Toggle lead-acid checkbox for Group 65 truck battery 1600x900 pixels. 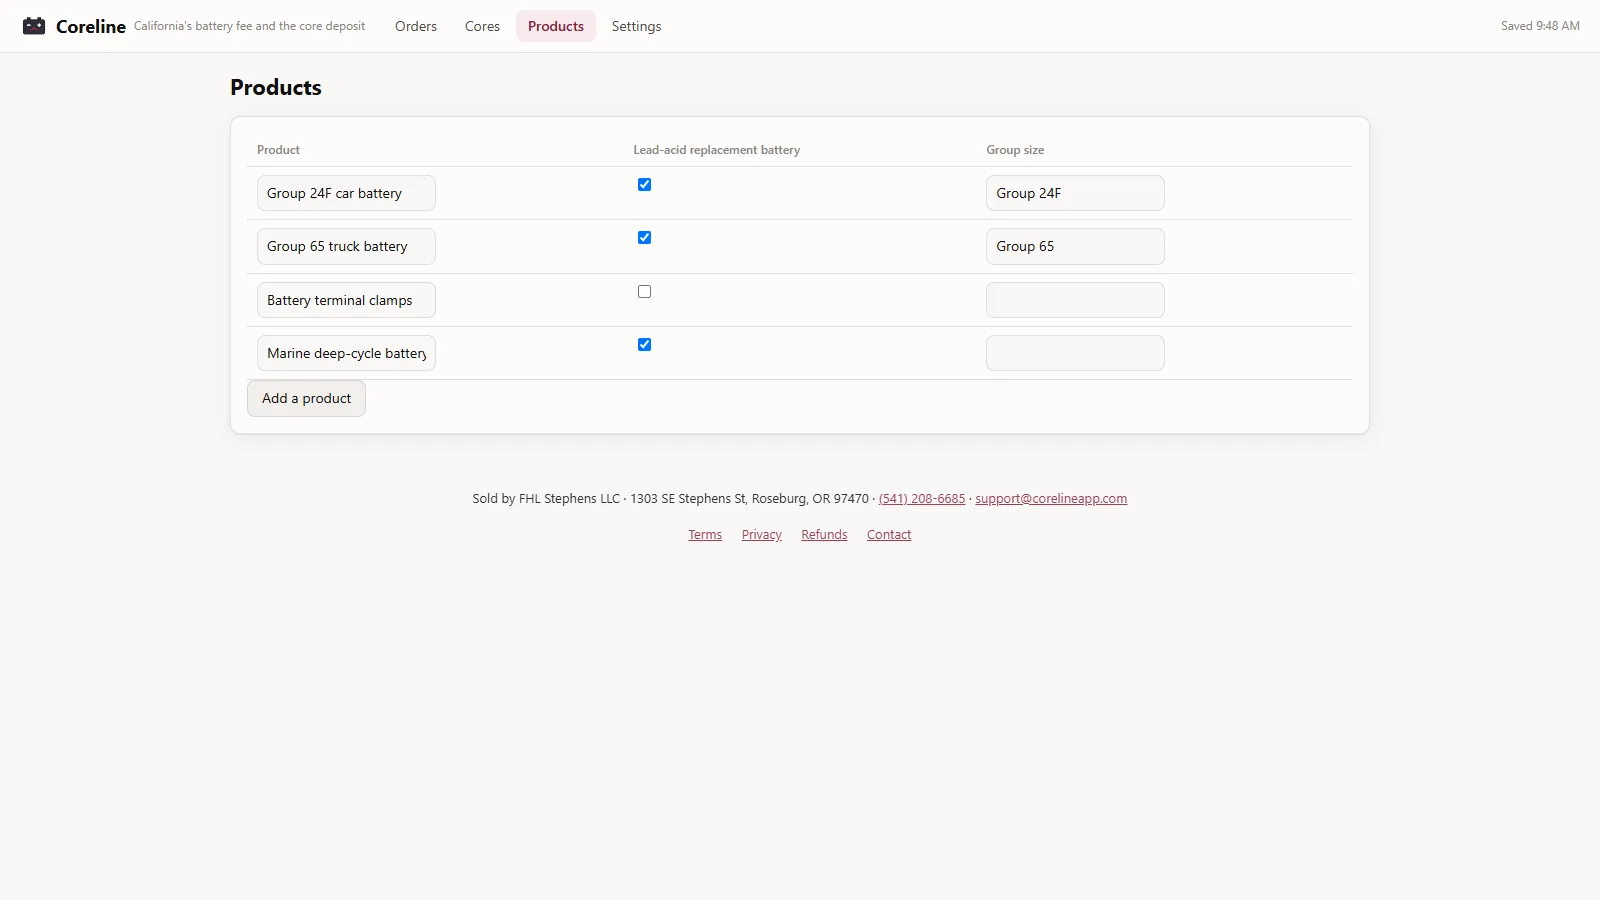[x=644, y=238]
